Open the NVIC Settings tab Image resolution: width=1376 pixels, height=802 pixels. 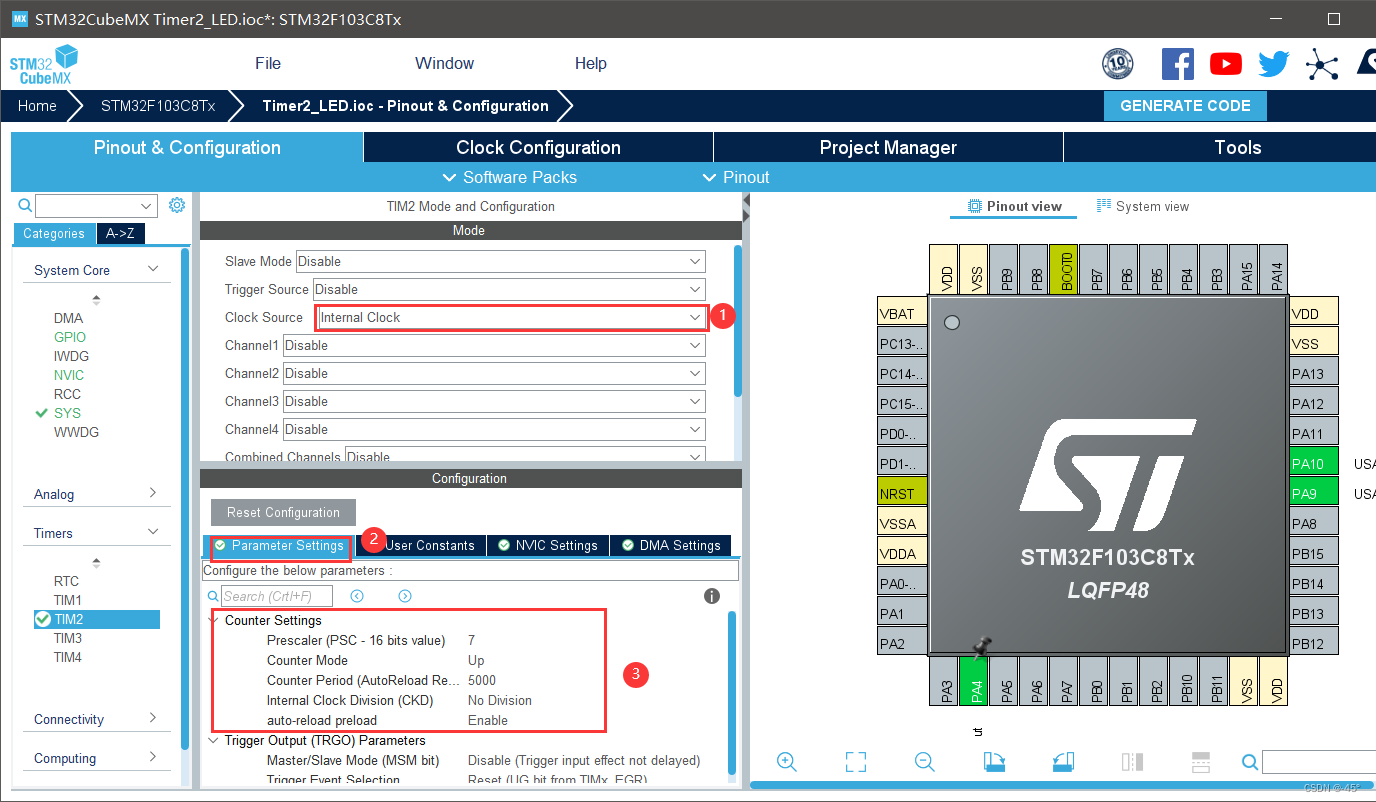(548, 545)
